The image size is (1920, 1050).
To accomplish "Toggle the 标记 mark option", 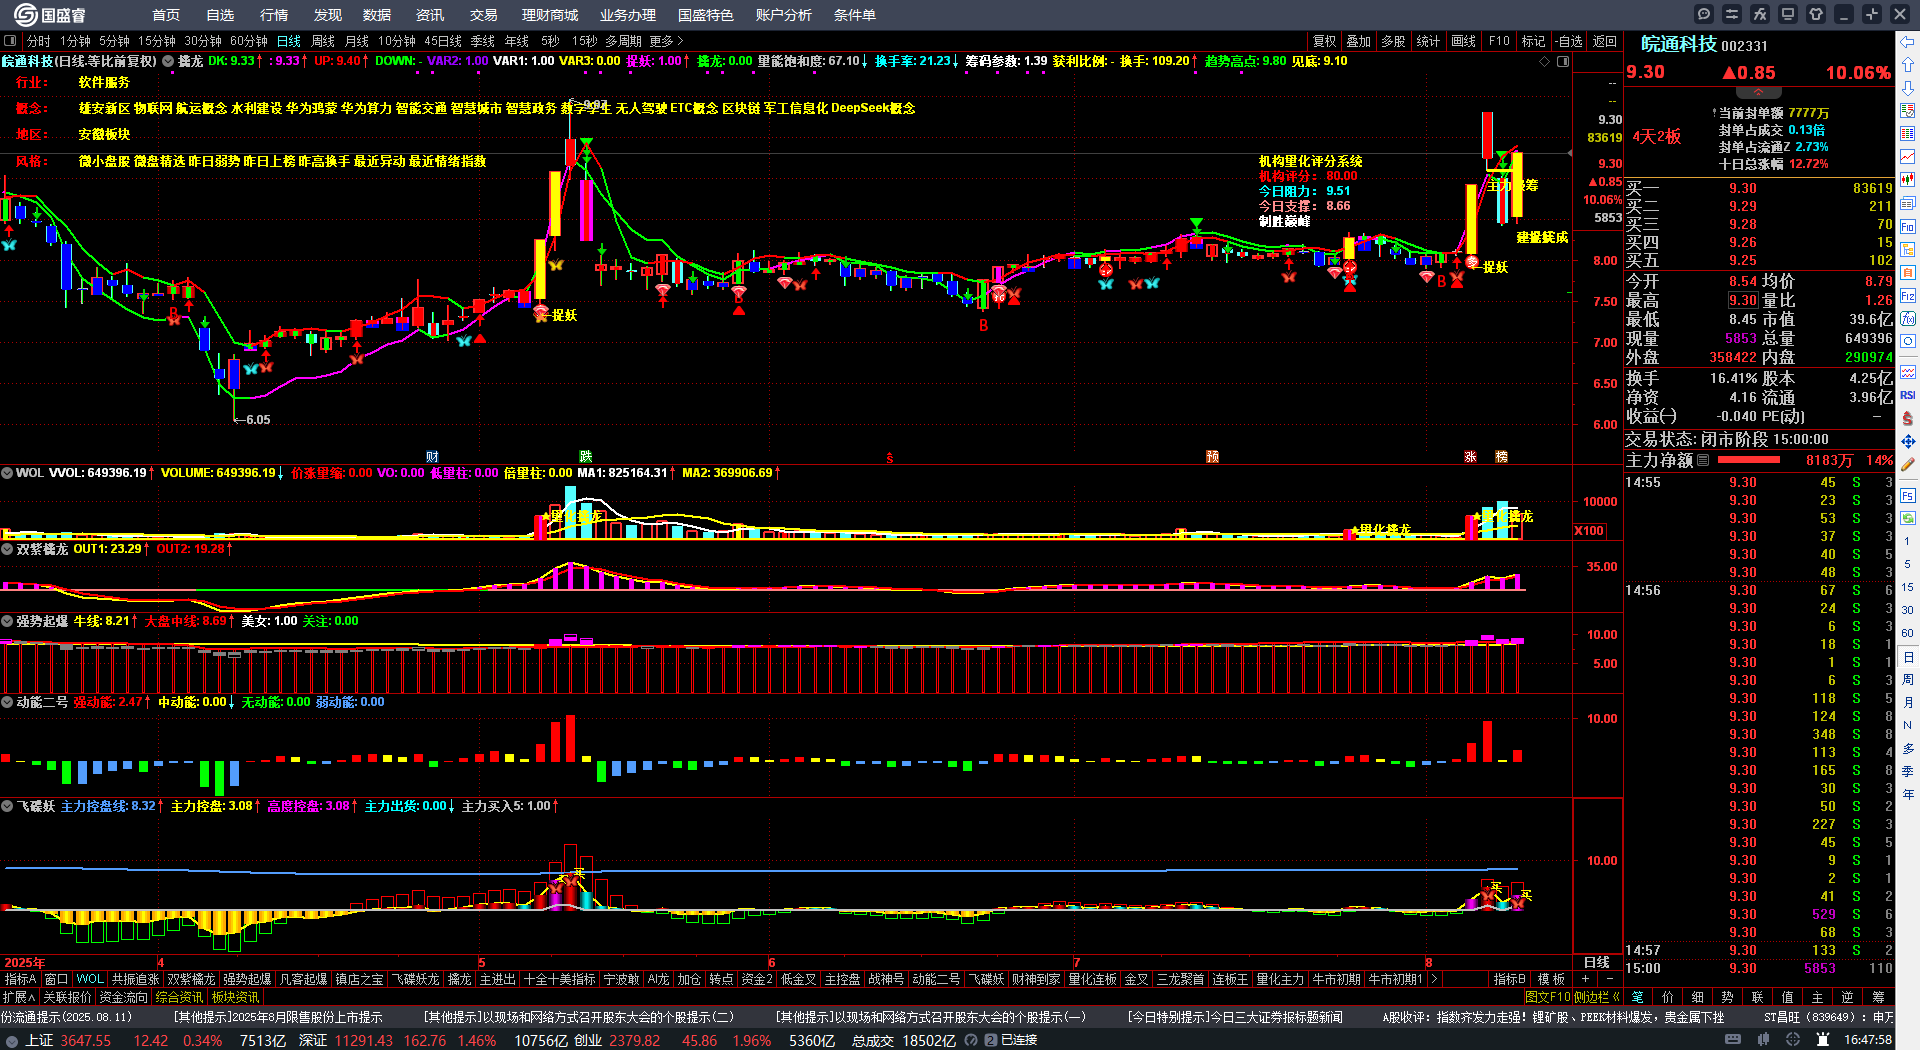I will 1533,41.
